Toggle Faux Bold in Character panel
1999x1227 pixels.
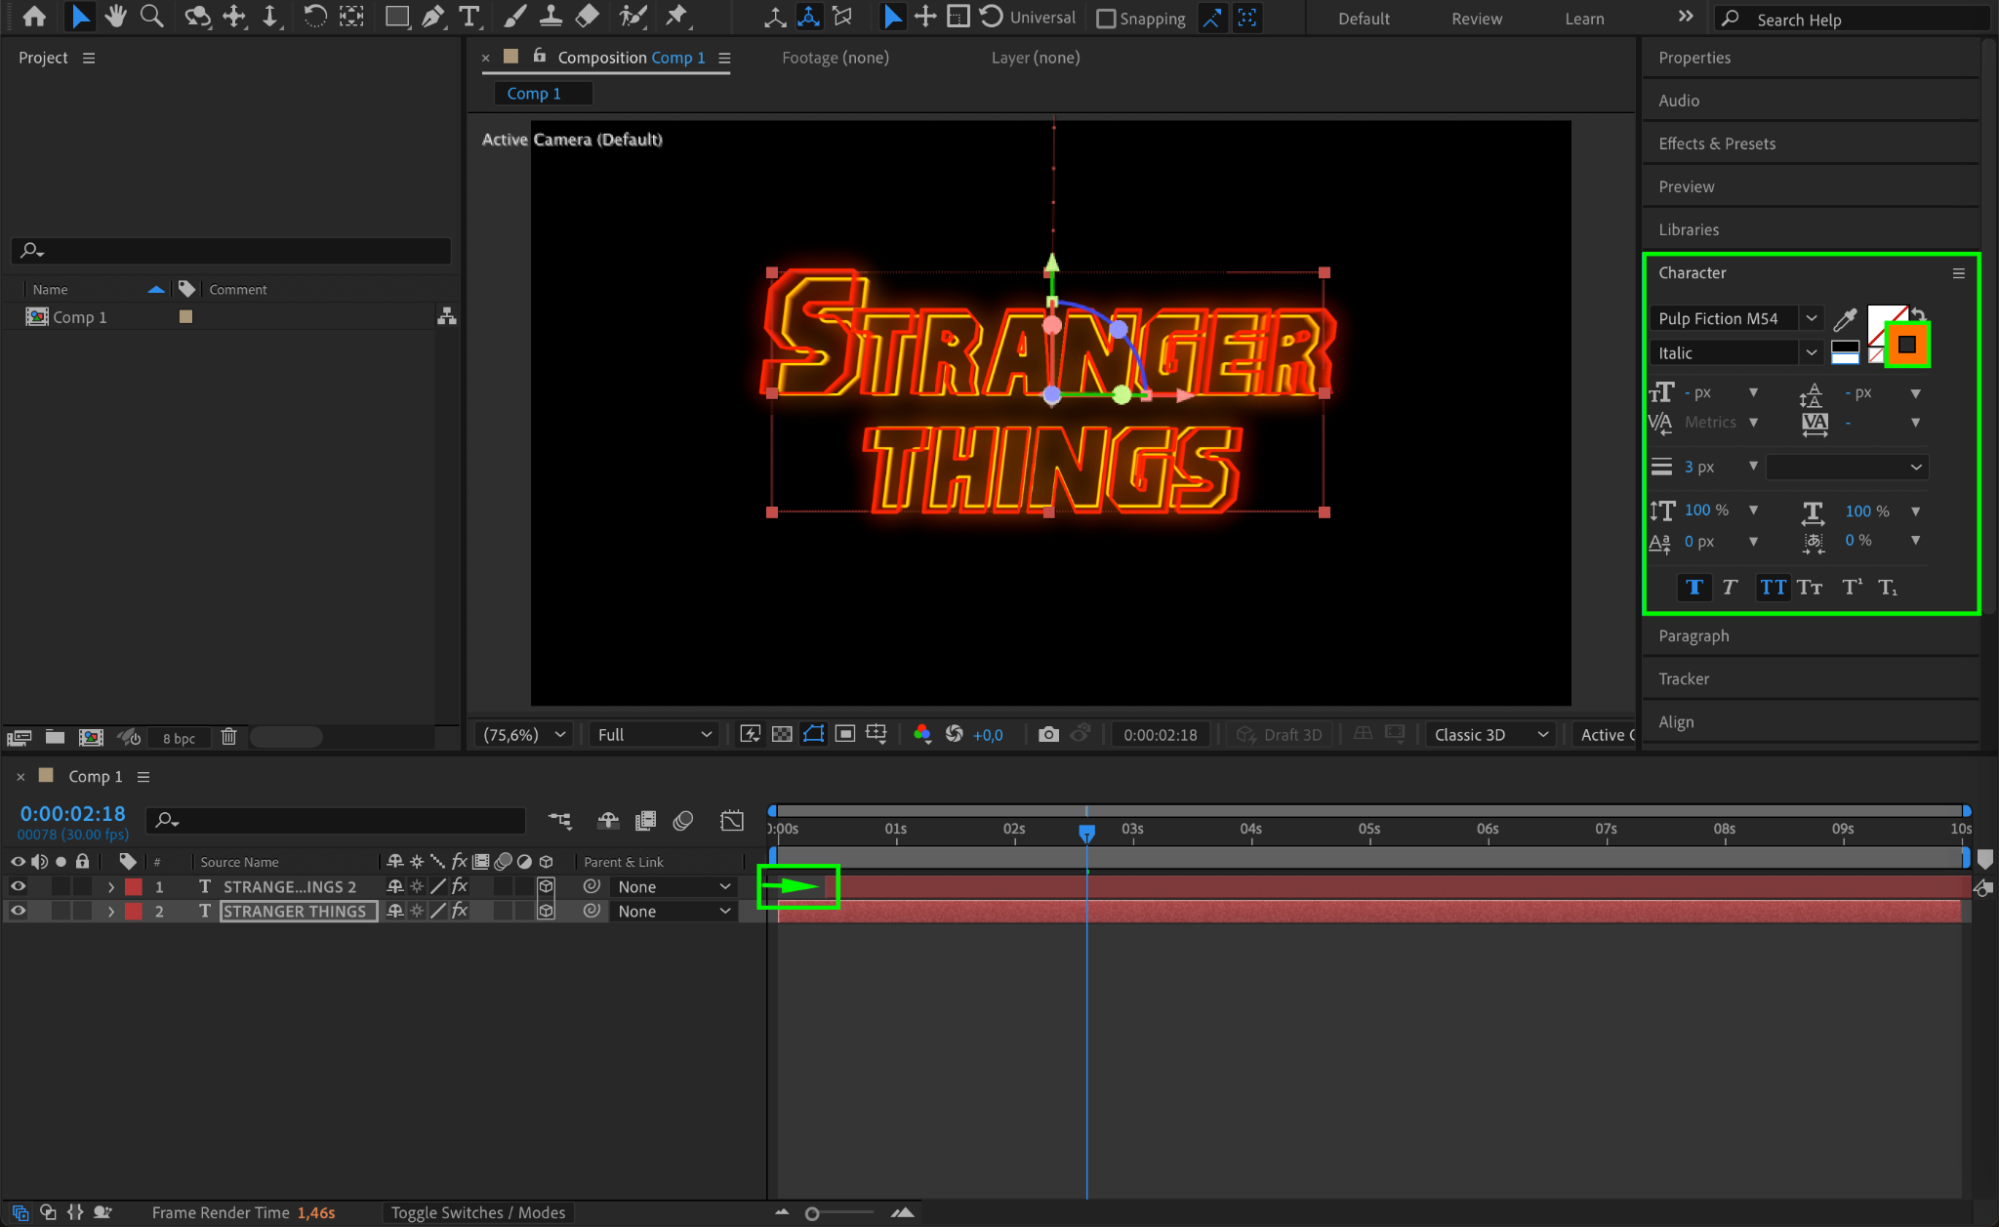click(1693, 587)
